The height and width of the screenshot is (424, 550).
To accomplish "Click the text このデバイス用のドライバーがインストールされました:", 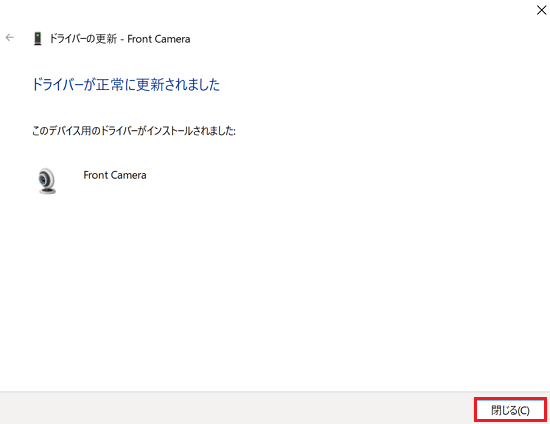I will point(134,131).
